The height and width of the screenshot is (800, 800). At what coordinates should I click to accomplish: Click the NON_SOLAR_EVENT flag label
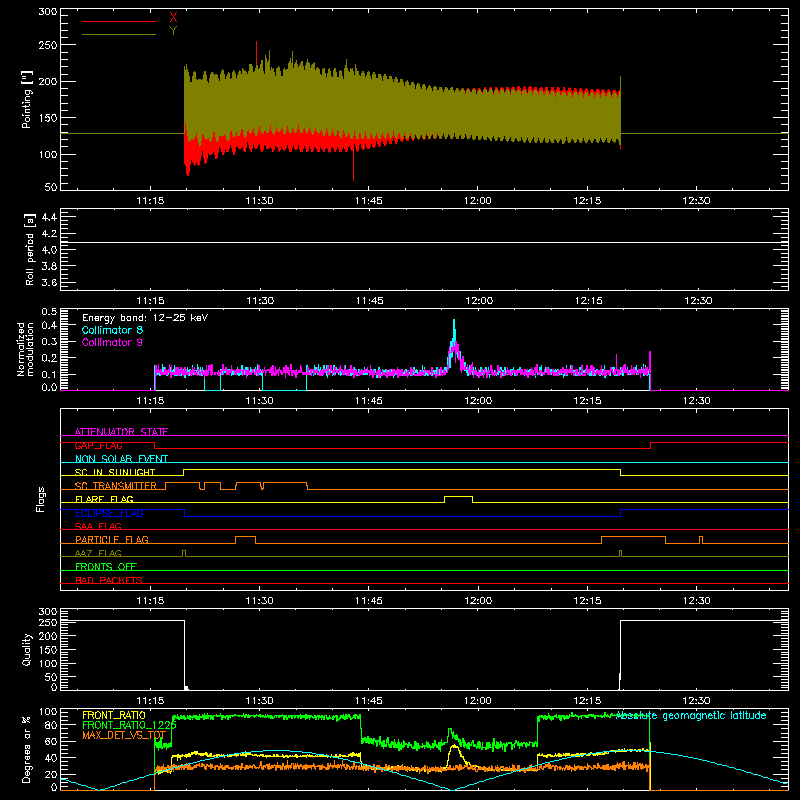(121, 459)
